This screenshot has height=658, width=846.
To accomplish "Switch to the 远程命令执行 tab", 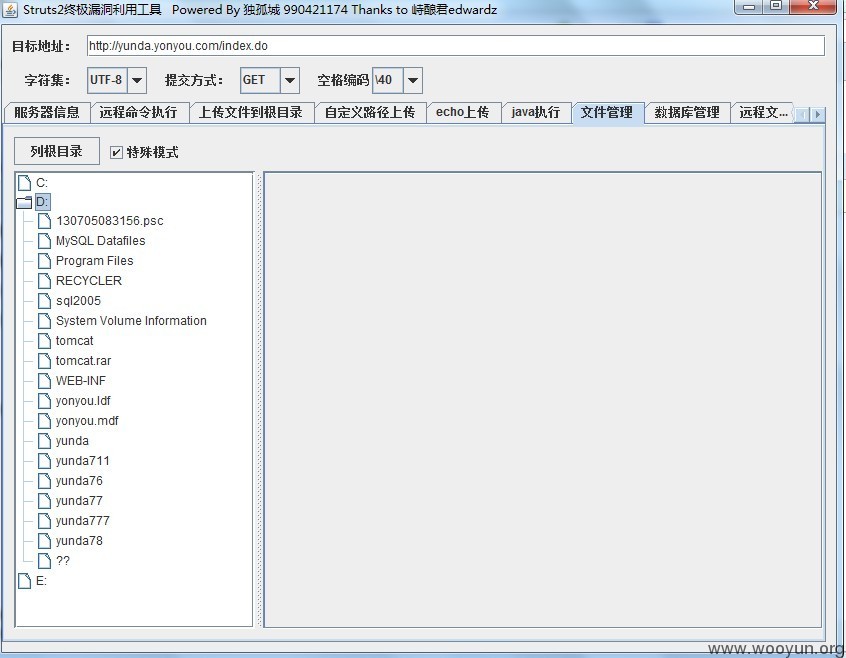I will point(139,112).
